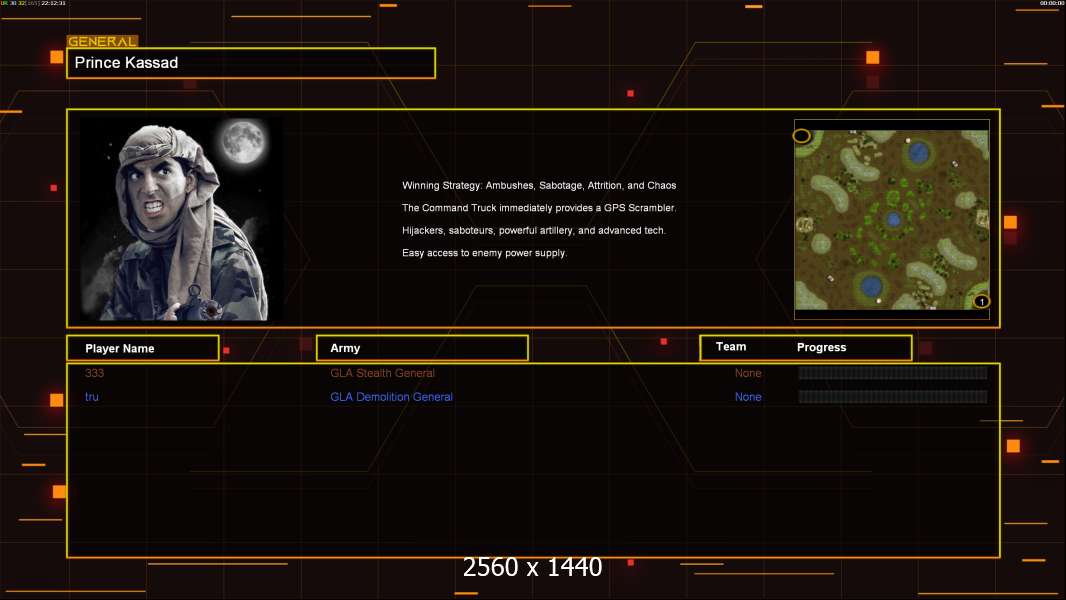
Task: Select player 333 in the list
Action: tap(95, 373)
